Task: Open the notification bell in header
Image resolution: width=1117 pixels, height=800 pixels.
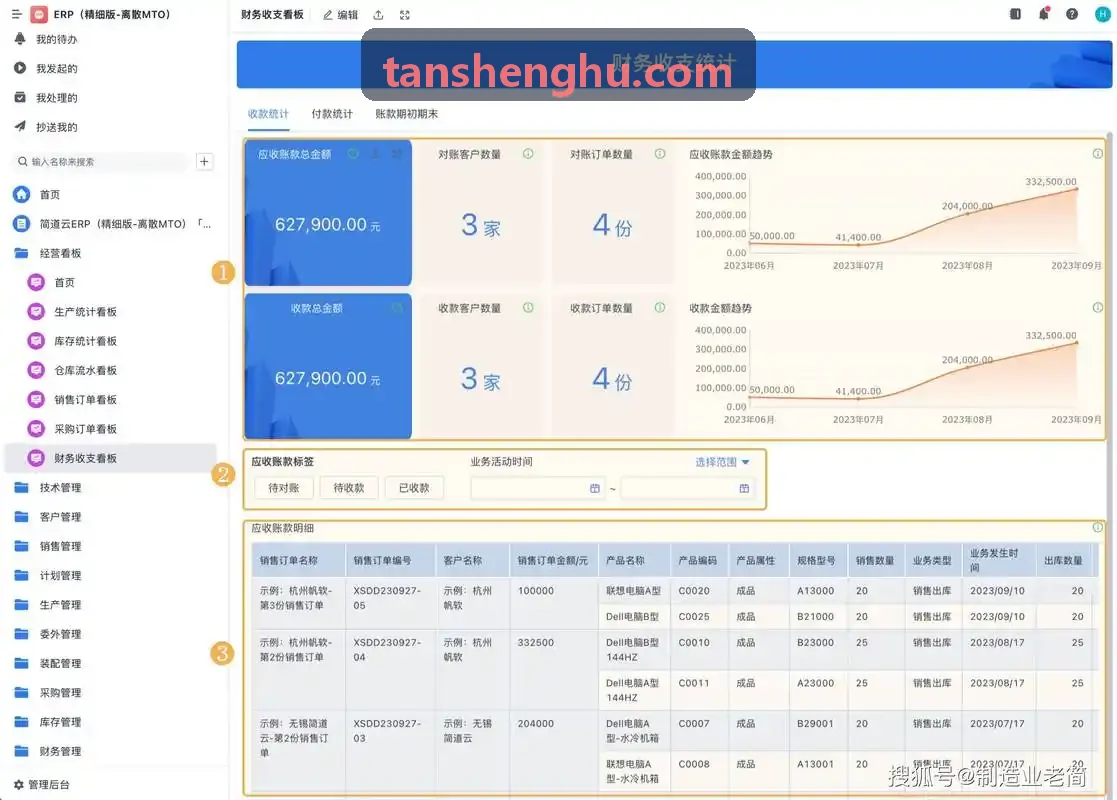Action: tap(1044, 14)
